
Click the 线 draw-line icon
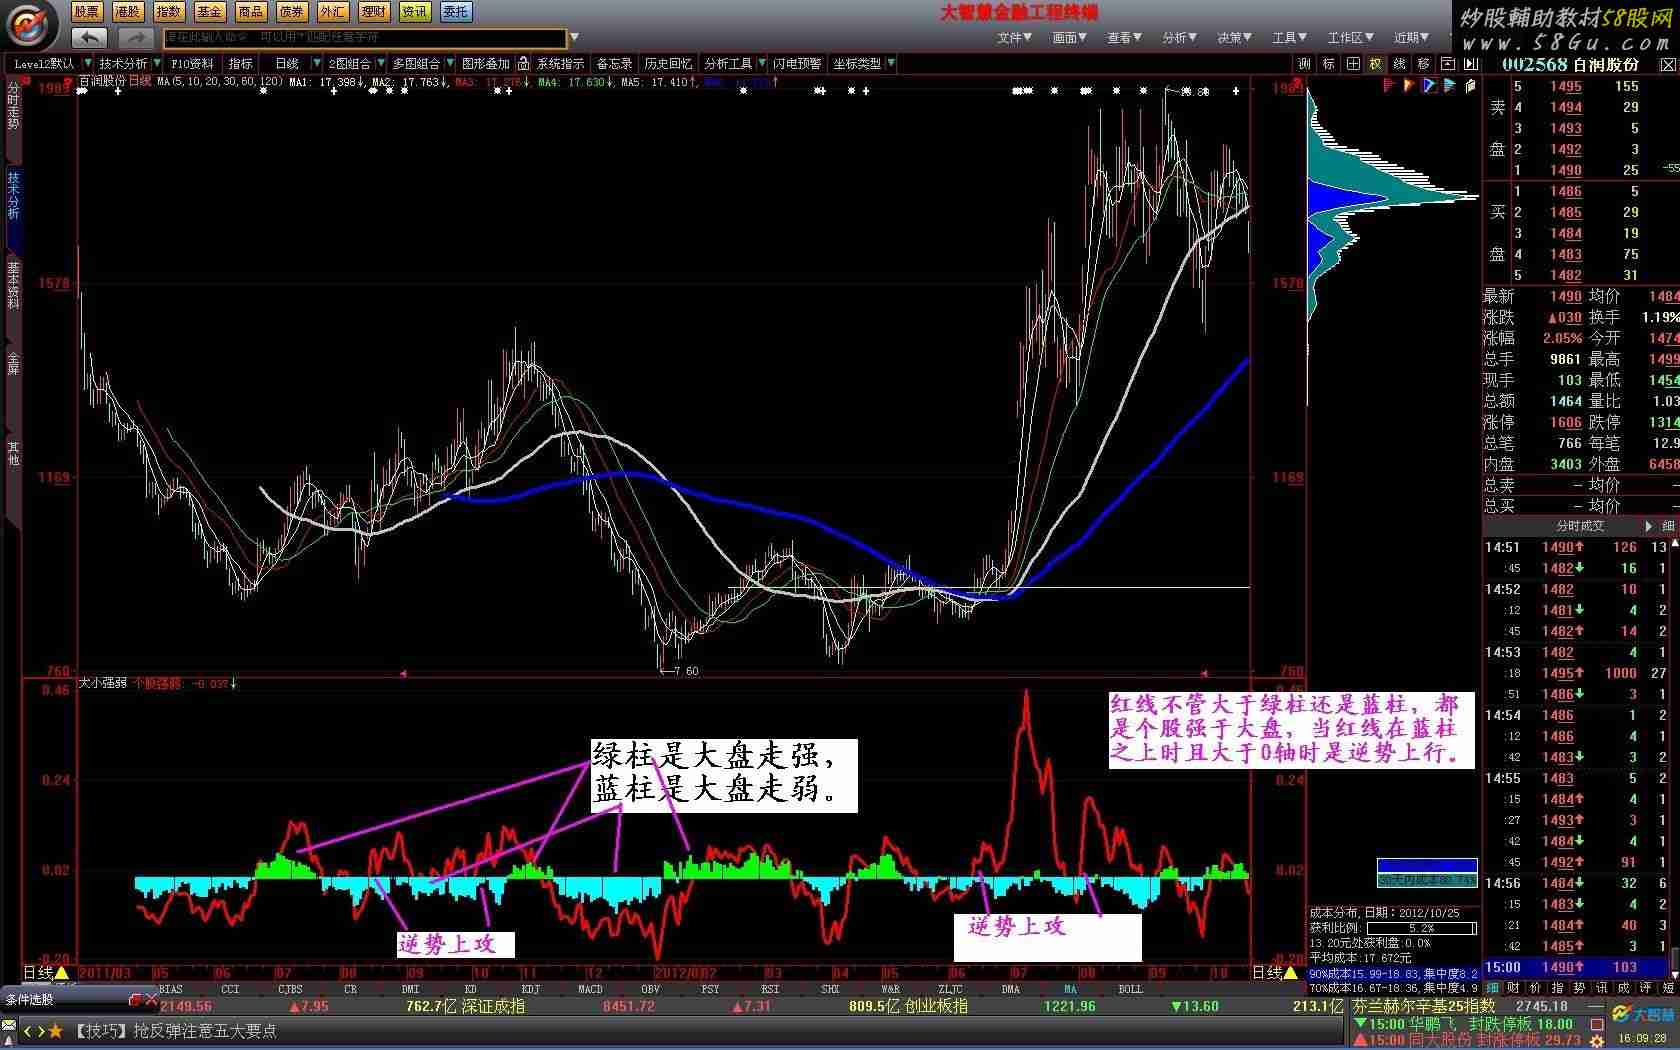(x=1399, y=63)
